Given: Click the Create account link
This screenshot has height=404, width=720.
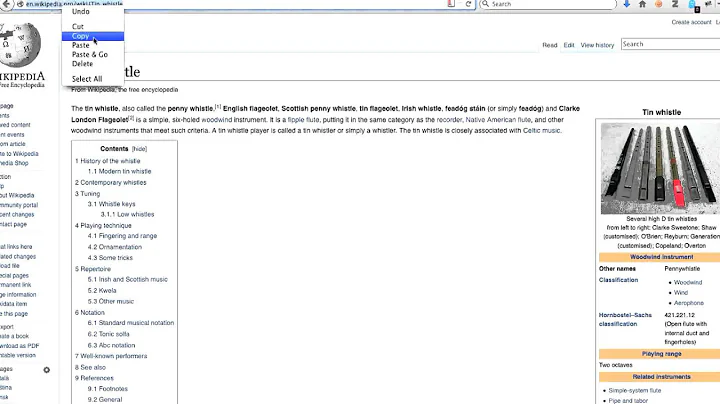Looking at the screenshot, I should (x=691, y=22).
